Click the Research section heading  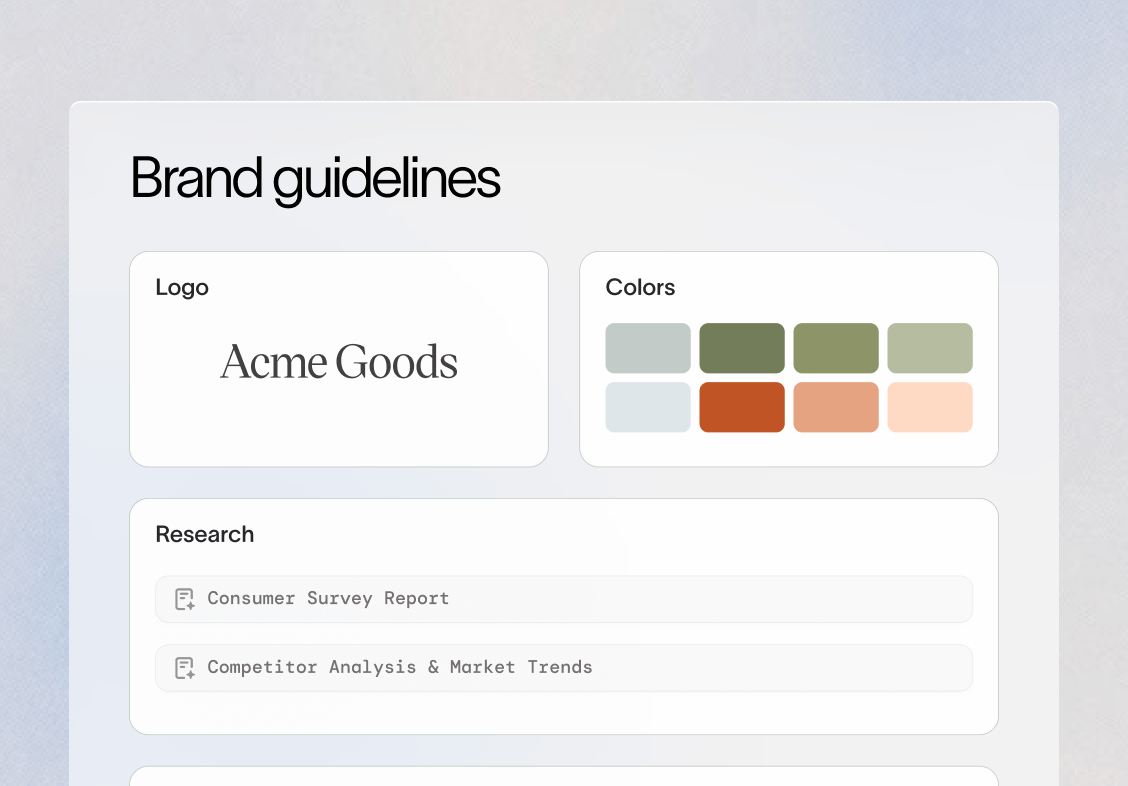point(205,534)
